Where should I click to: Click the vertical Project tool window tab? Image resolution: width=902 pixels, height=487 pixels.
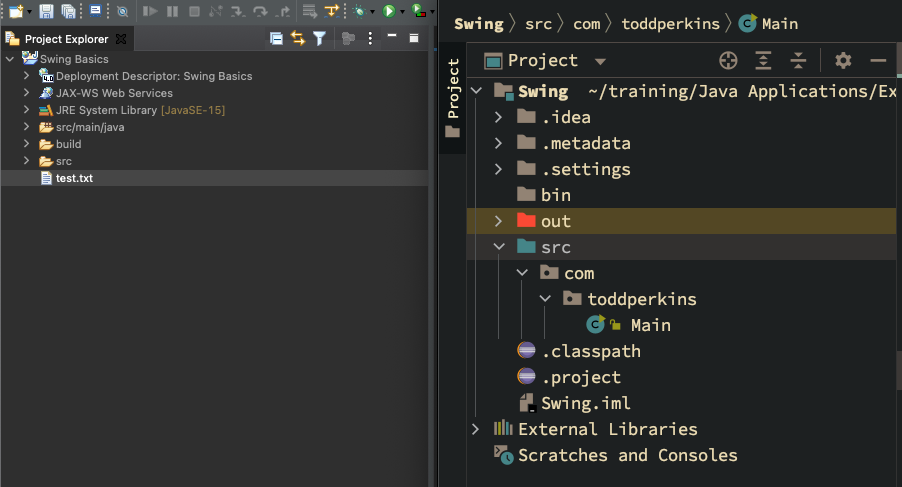tap(453, 98)
